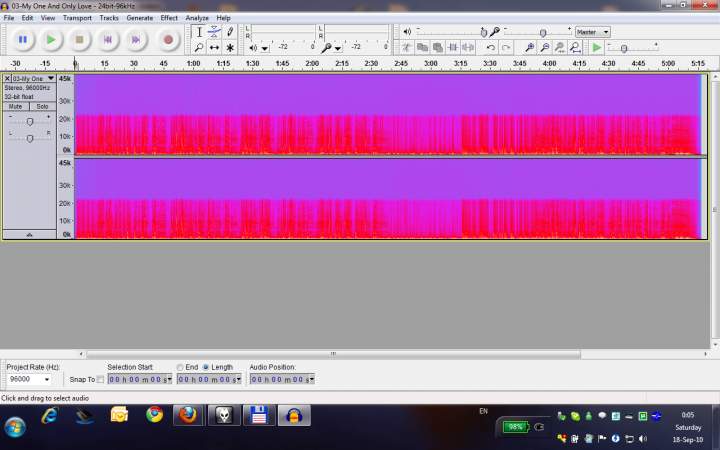Click the Trim audio icon
The image size is (720, 450).
point(452,47)
